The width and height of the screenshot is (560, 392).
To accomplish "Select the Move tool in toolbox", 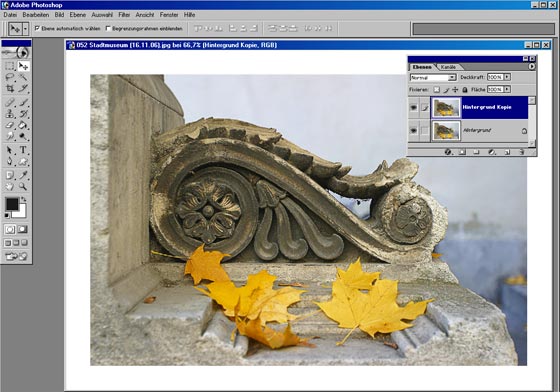I will [23, 66].
